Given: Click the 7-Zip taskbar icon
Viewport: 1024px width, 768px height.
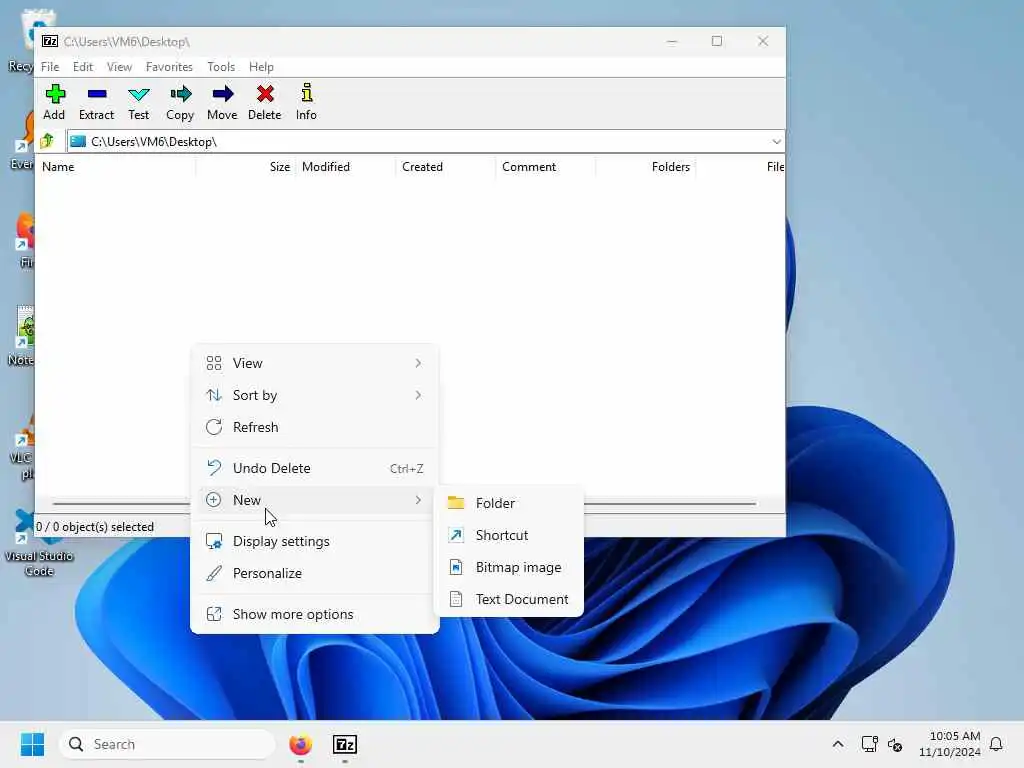Looking at the screenshot, I should pyautogui.click(x=345, y=744).
